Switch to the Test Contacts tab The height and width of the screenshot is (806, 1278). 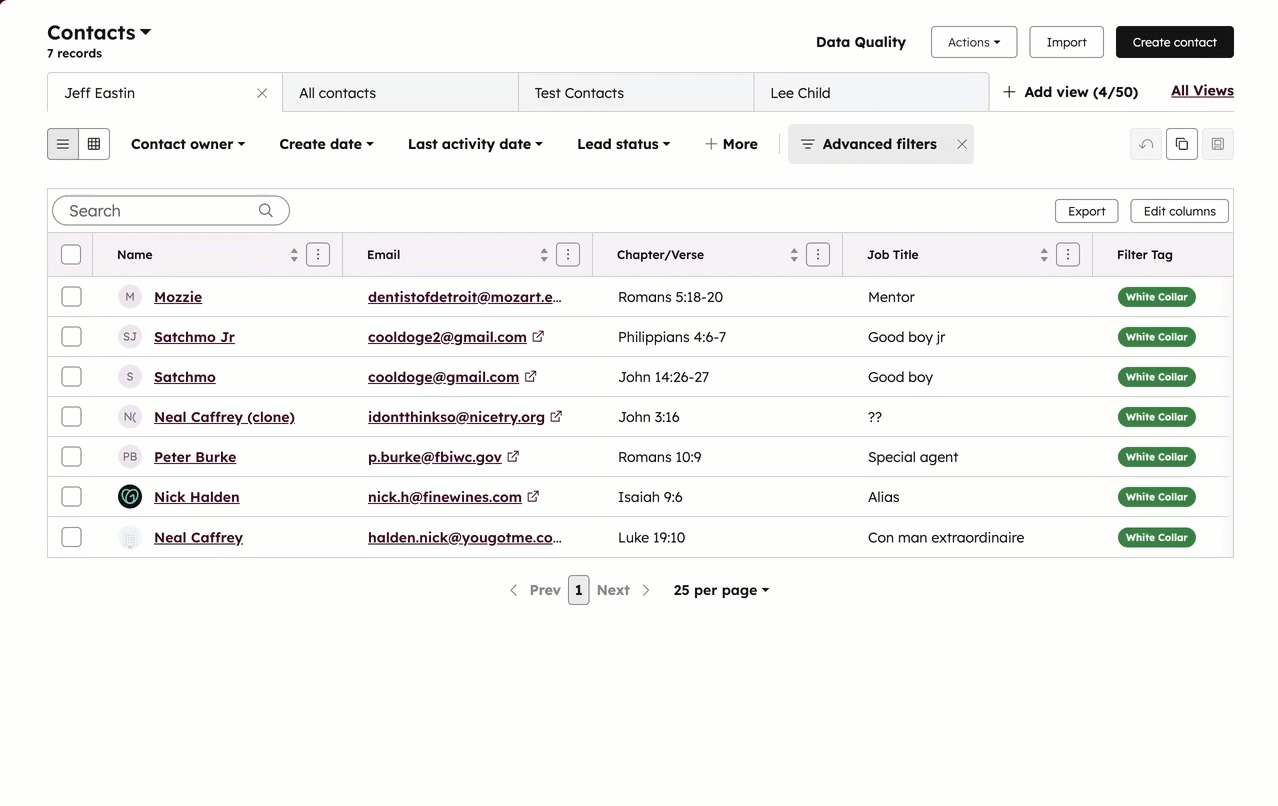[578, 91]
